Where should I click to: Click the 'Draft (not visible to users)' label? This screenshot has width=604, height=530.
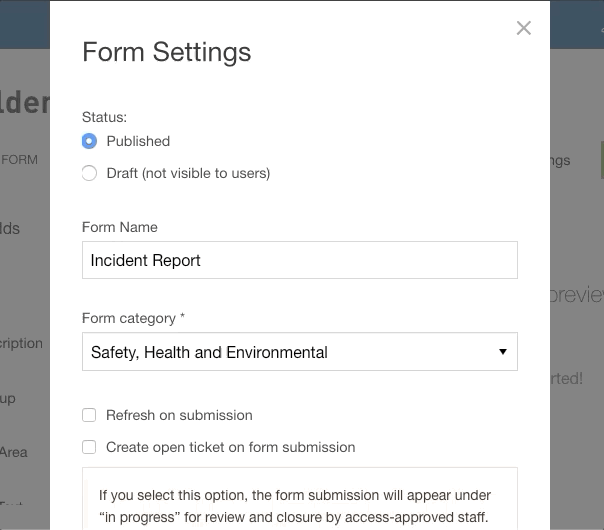pos(188,173)
